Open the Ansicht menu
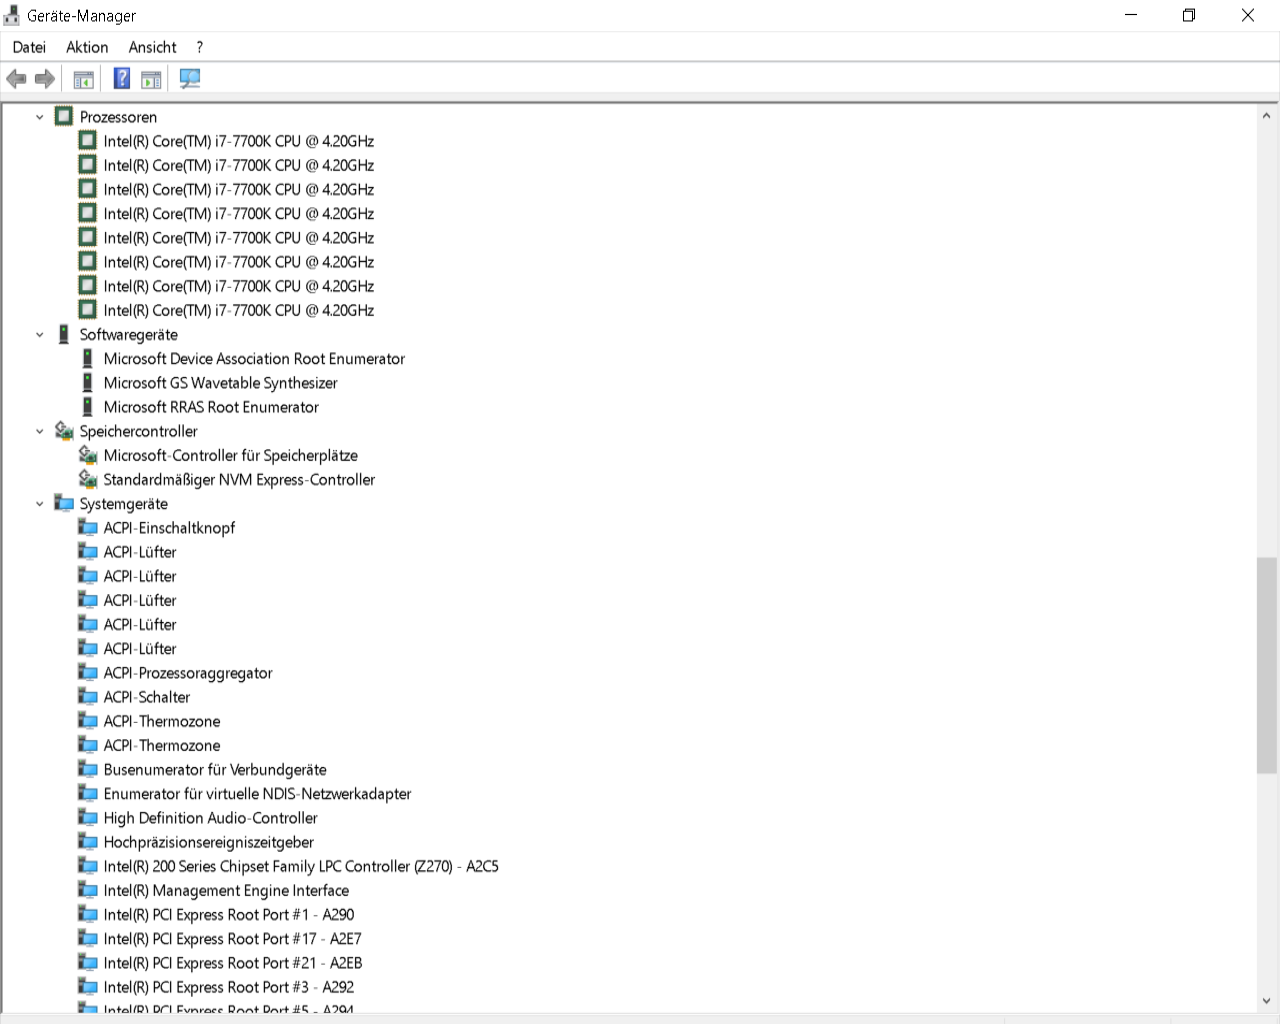The image size is (1280, 1024). (152, 47)
